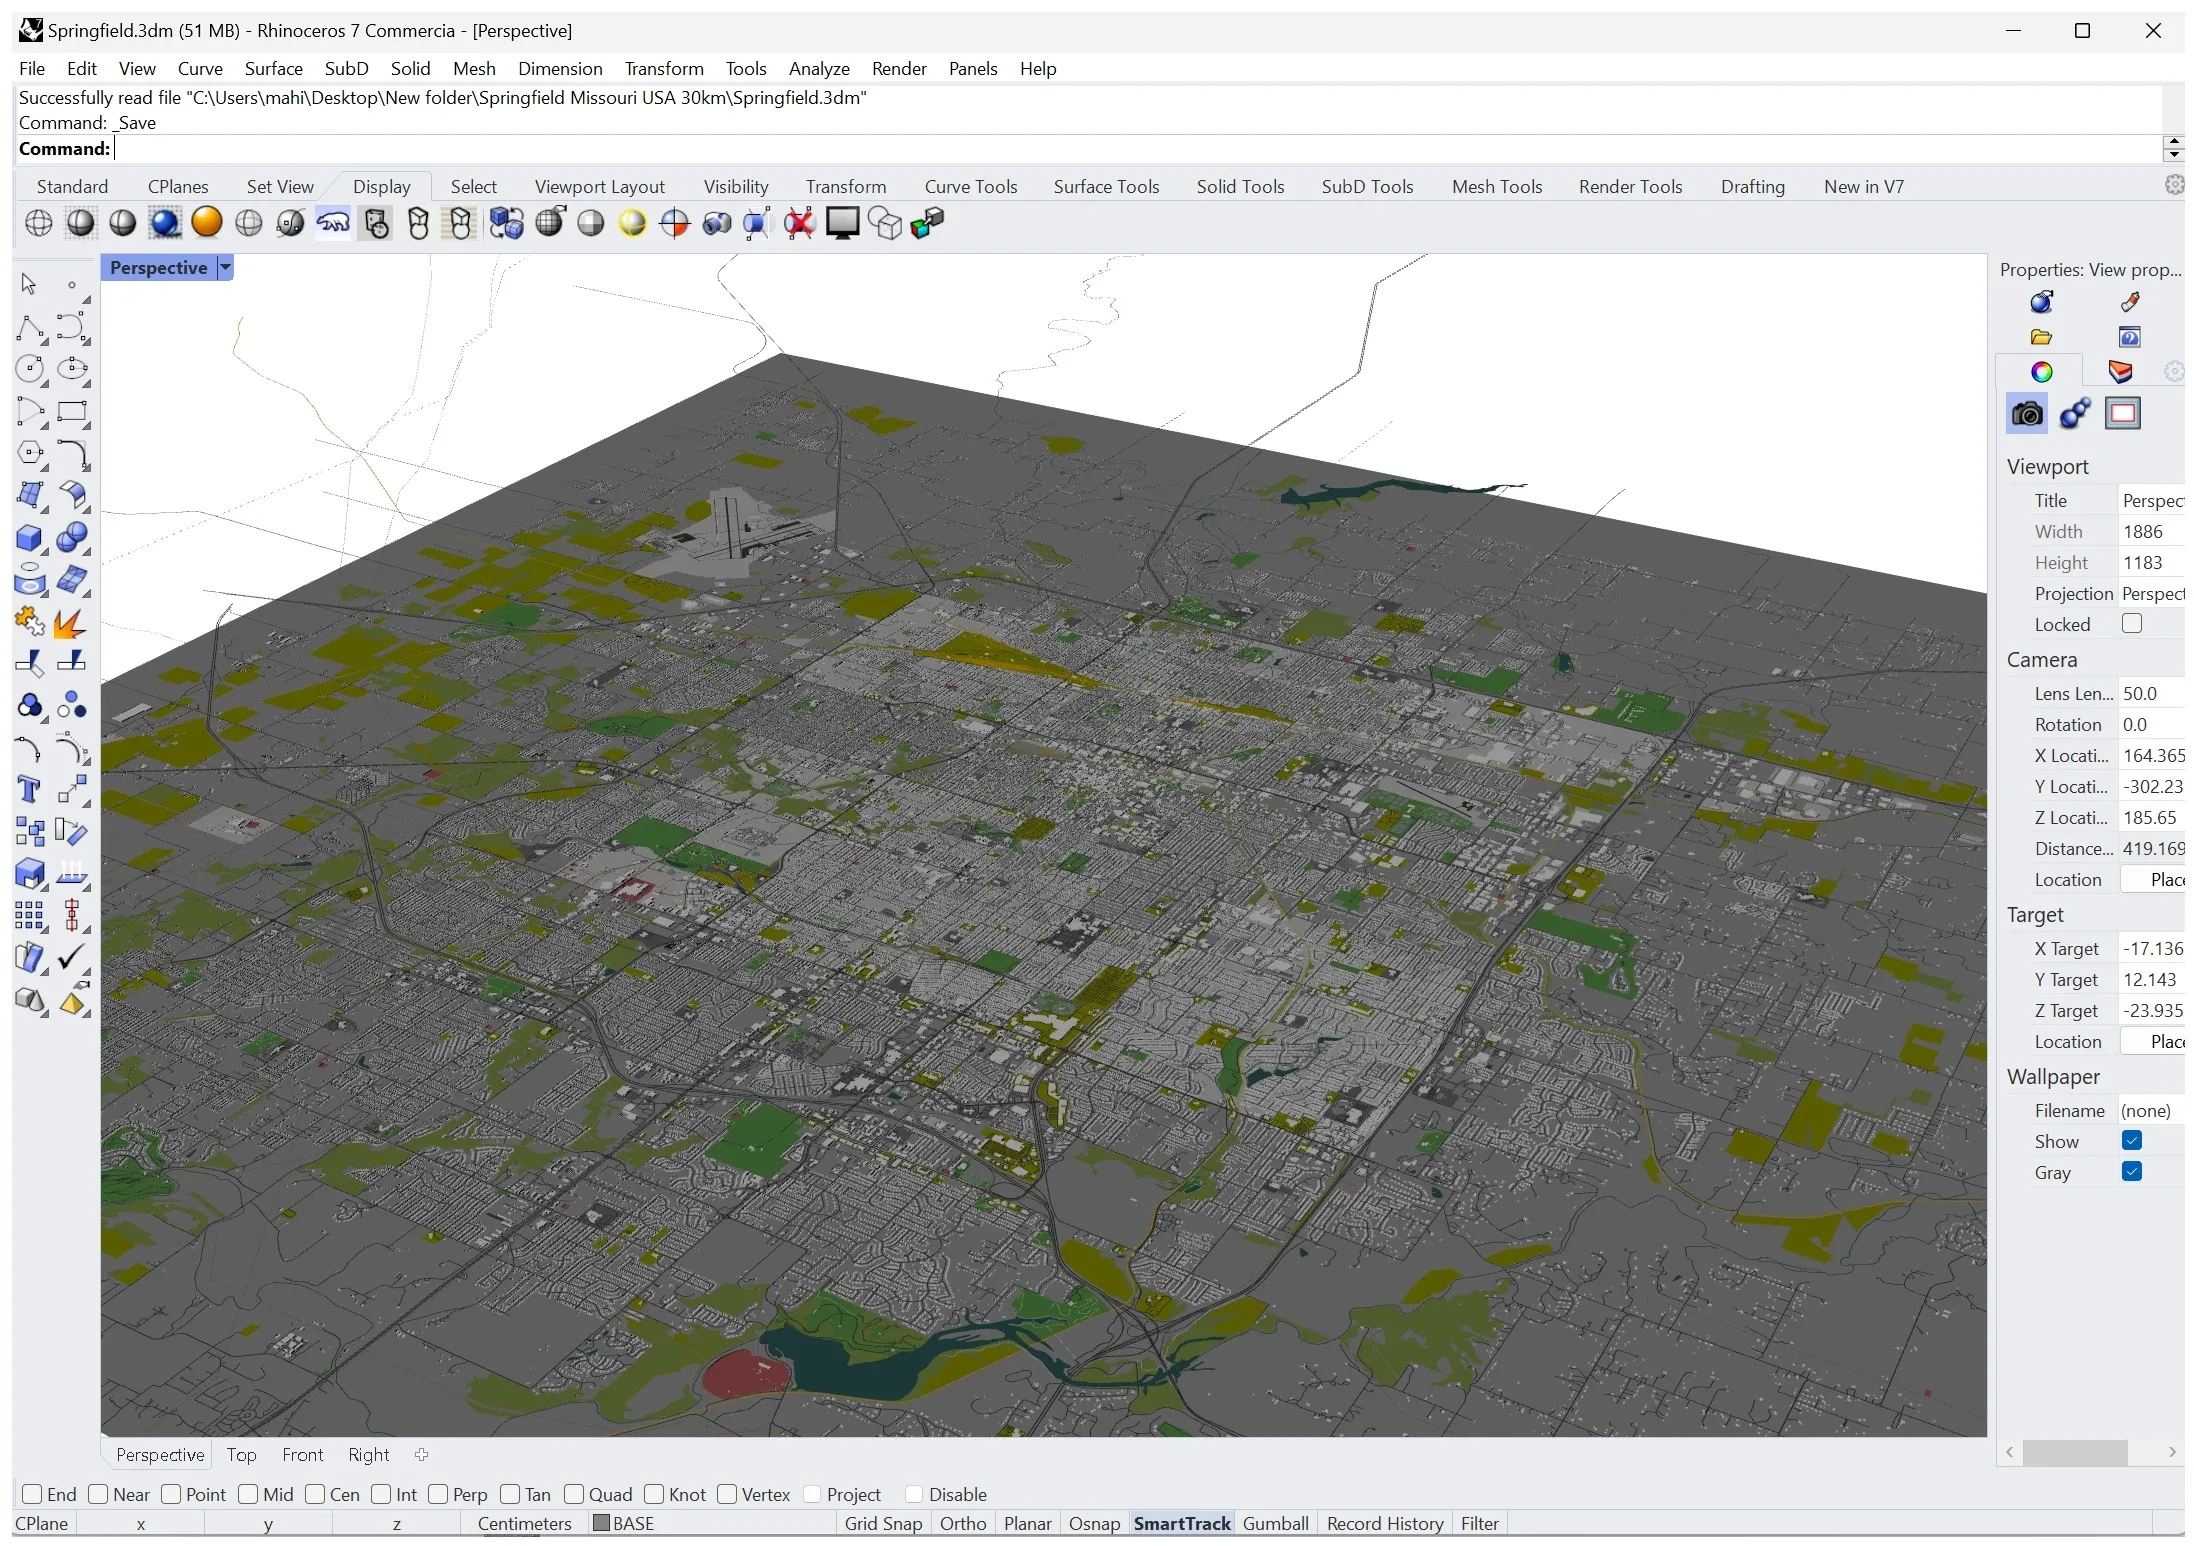Toggle the Locked checkbox for the viewport

point(2135,623)
